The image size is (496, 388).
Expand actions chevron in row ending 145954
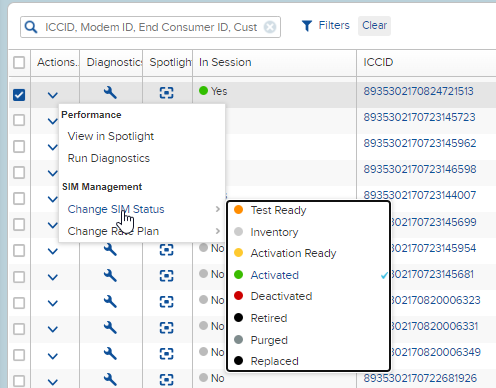[x=53, y=251]
